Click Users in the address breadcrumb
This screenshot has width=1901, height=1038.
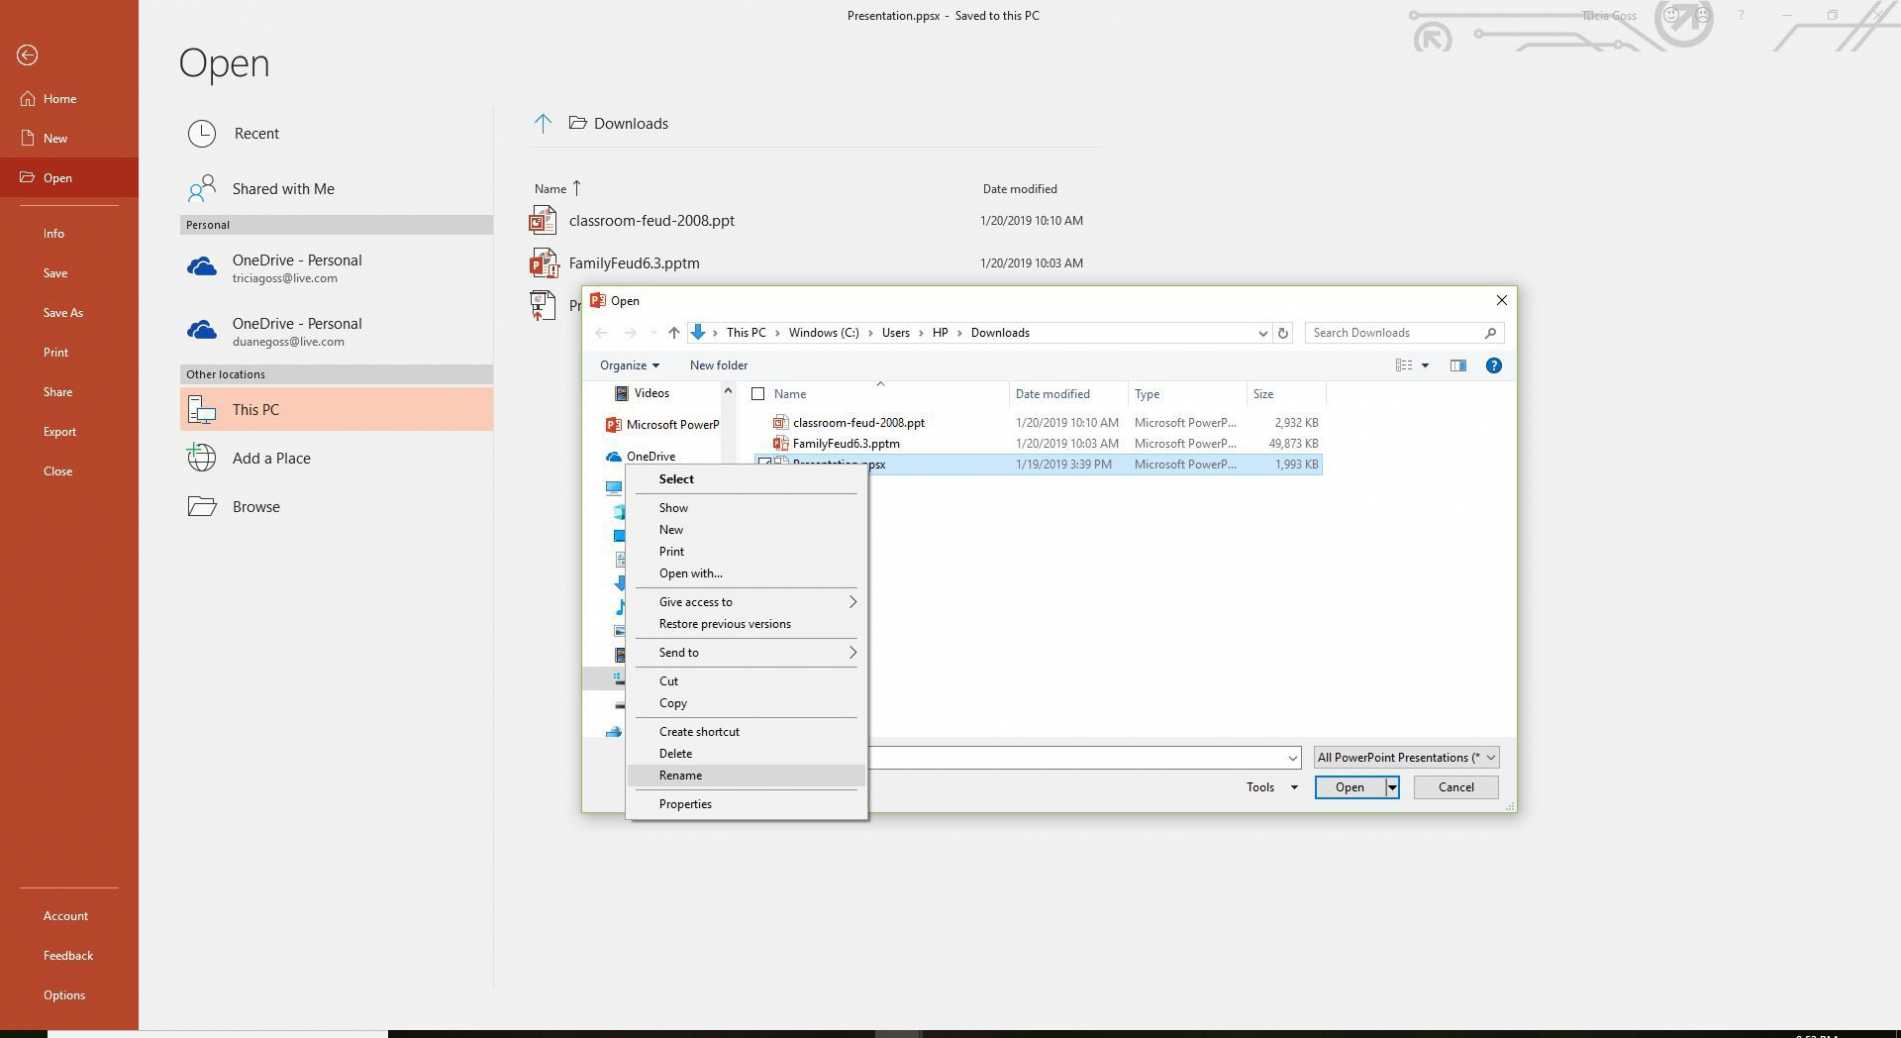(x=895, y=333)
